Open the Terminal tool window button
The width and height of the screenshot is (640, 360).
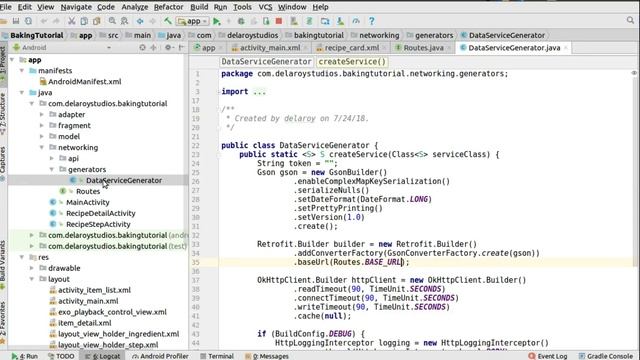217,356
